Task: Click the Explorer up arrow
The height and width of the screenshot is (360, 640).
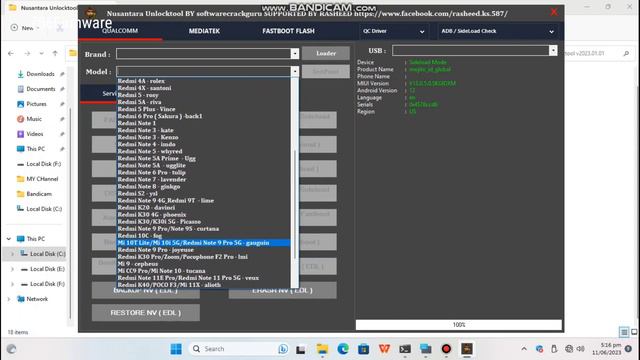Action: [55, 53]
